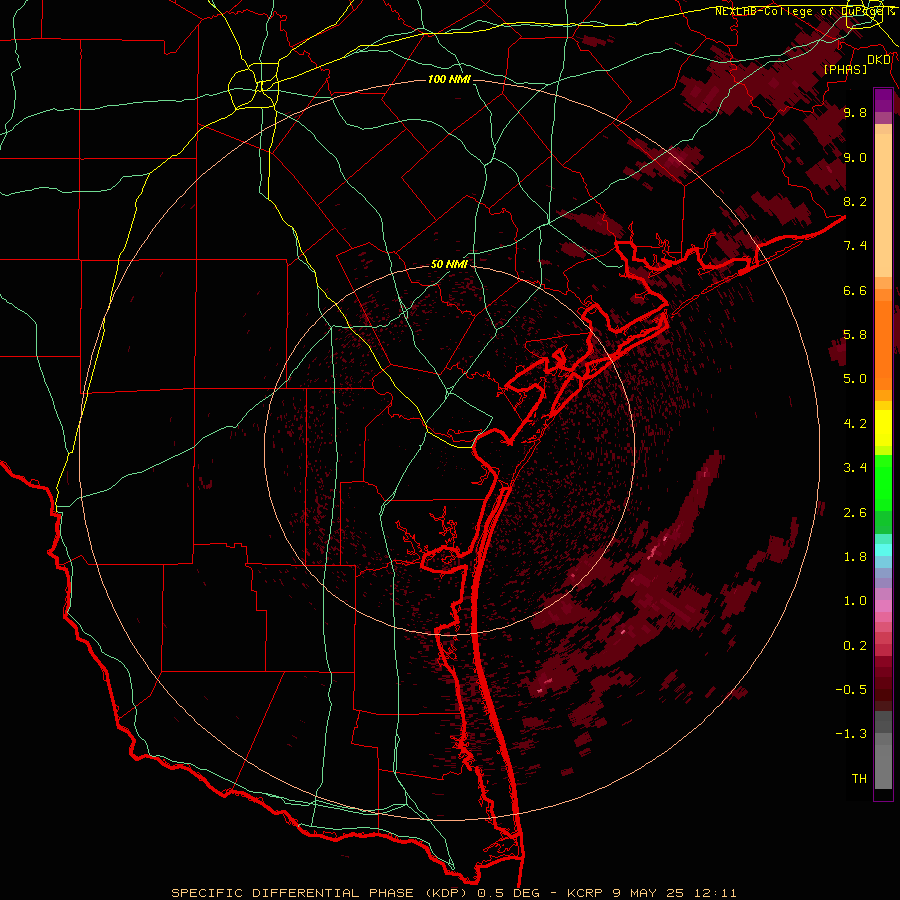900x900 pixels.
Task: Click the 1.0 value on the color scale
Action: pos(855,601)
